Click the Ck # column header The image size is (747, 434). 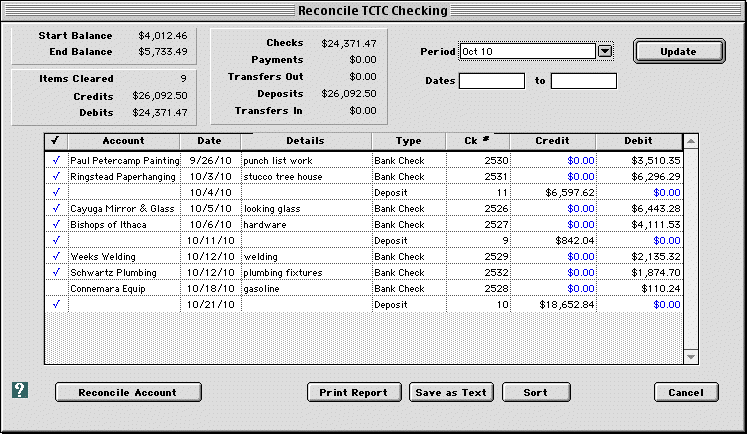[x=477, y=141]
